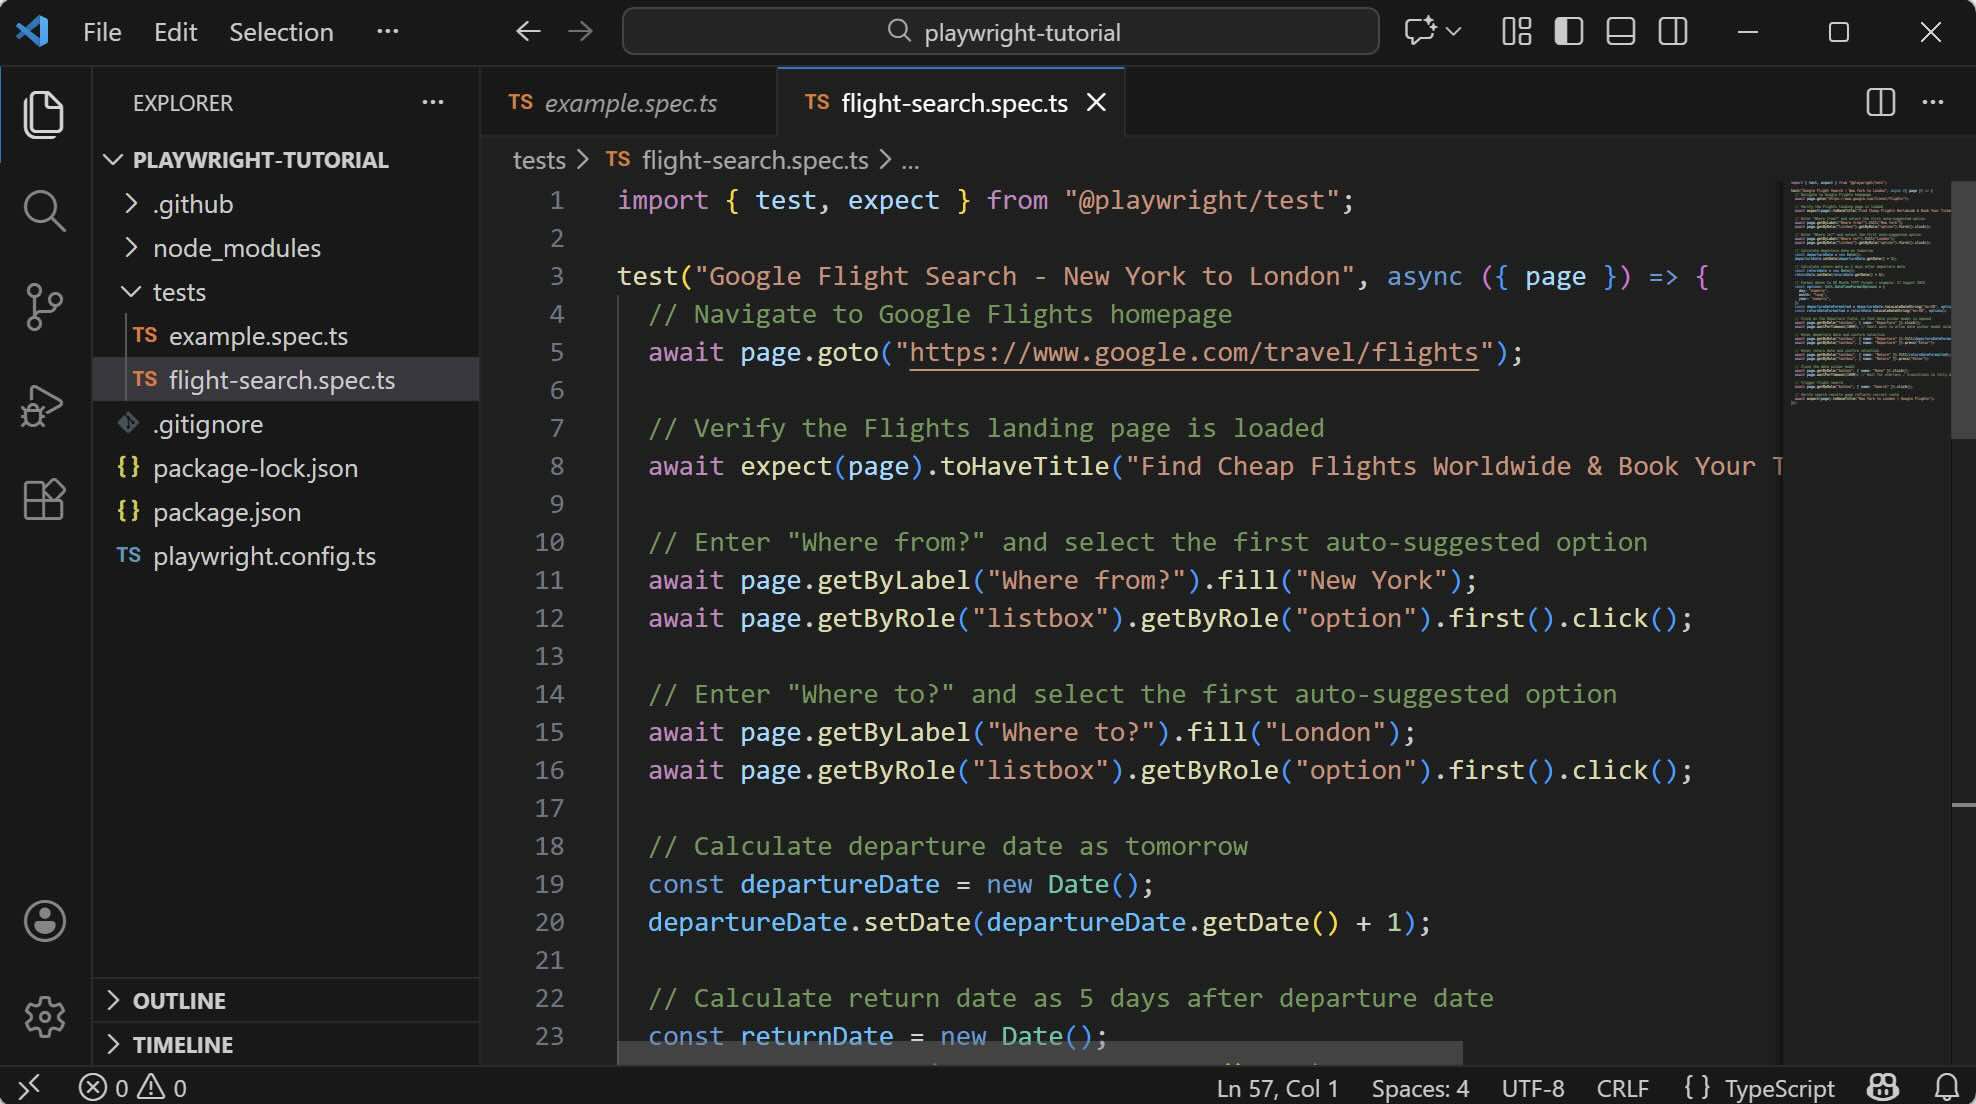Open the Accounts menu icon
Viewport: 1976px width, 1104px height.
coord(44,921)
